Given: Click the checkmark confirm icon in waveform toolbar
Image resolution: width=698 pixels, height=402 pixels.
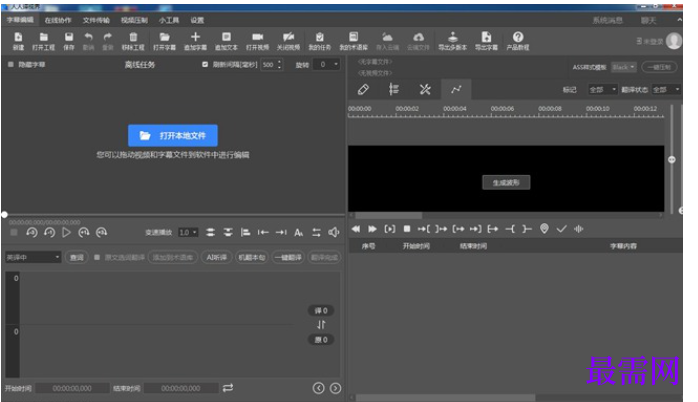Looking at the screenshot, I should pos(561,229).
